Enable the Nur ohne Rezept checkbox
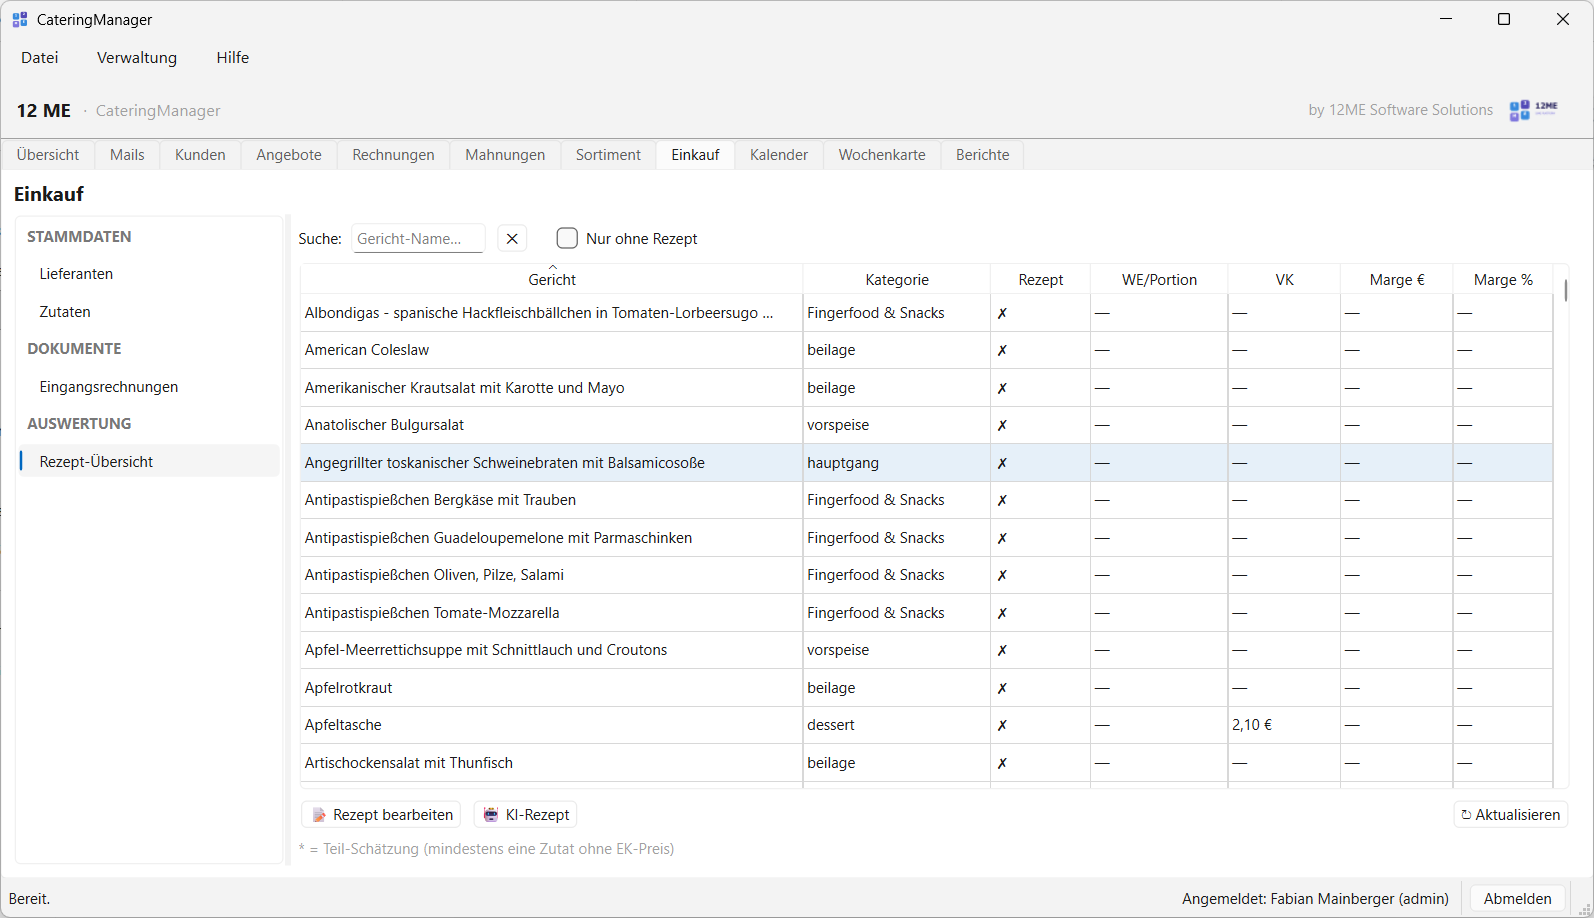This screenshot has height=918, width=1594. click(567, 238)
